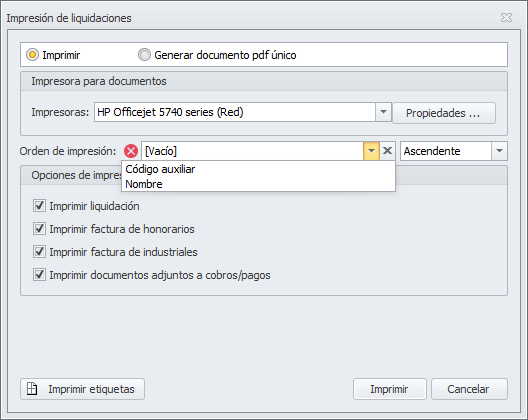The width and height of the screenshot is (528, 420).
Task: Close the Impresión de liquidaciones dialog
Action: pos(506,18)
